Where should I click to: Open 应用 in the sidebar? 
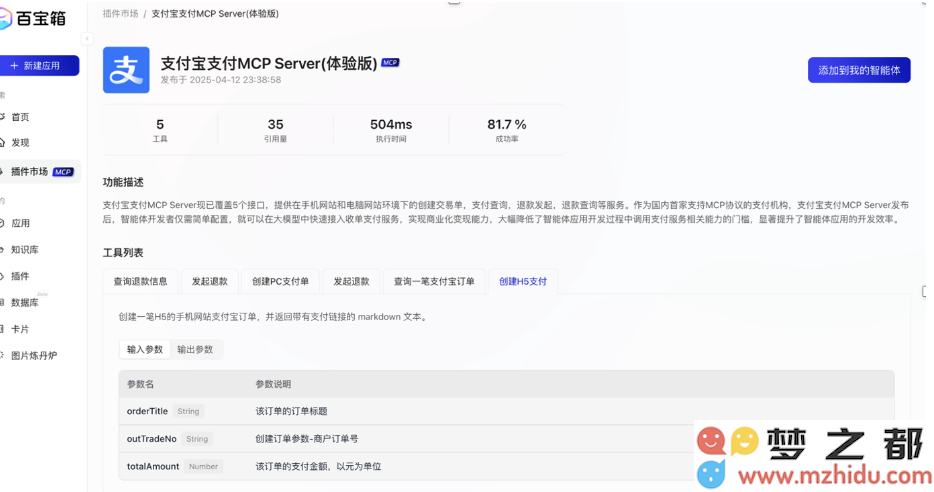point(20,223)
